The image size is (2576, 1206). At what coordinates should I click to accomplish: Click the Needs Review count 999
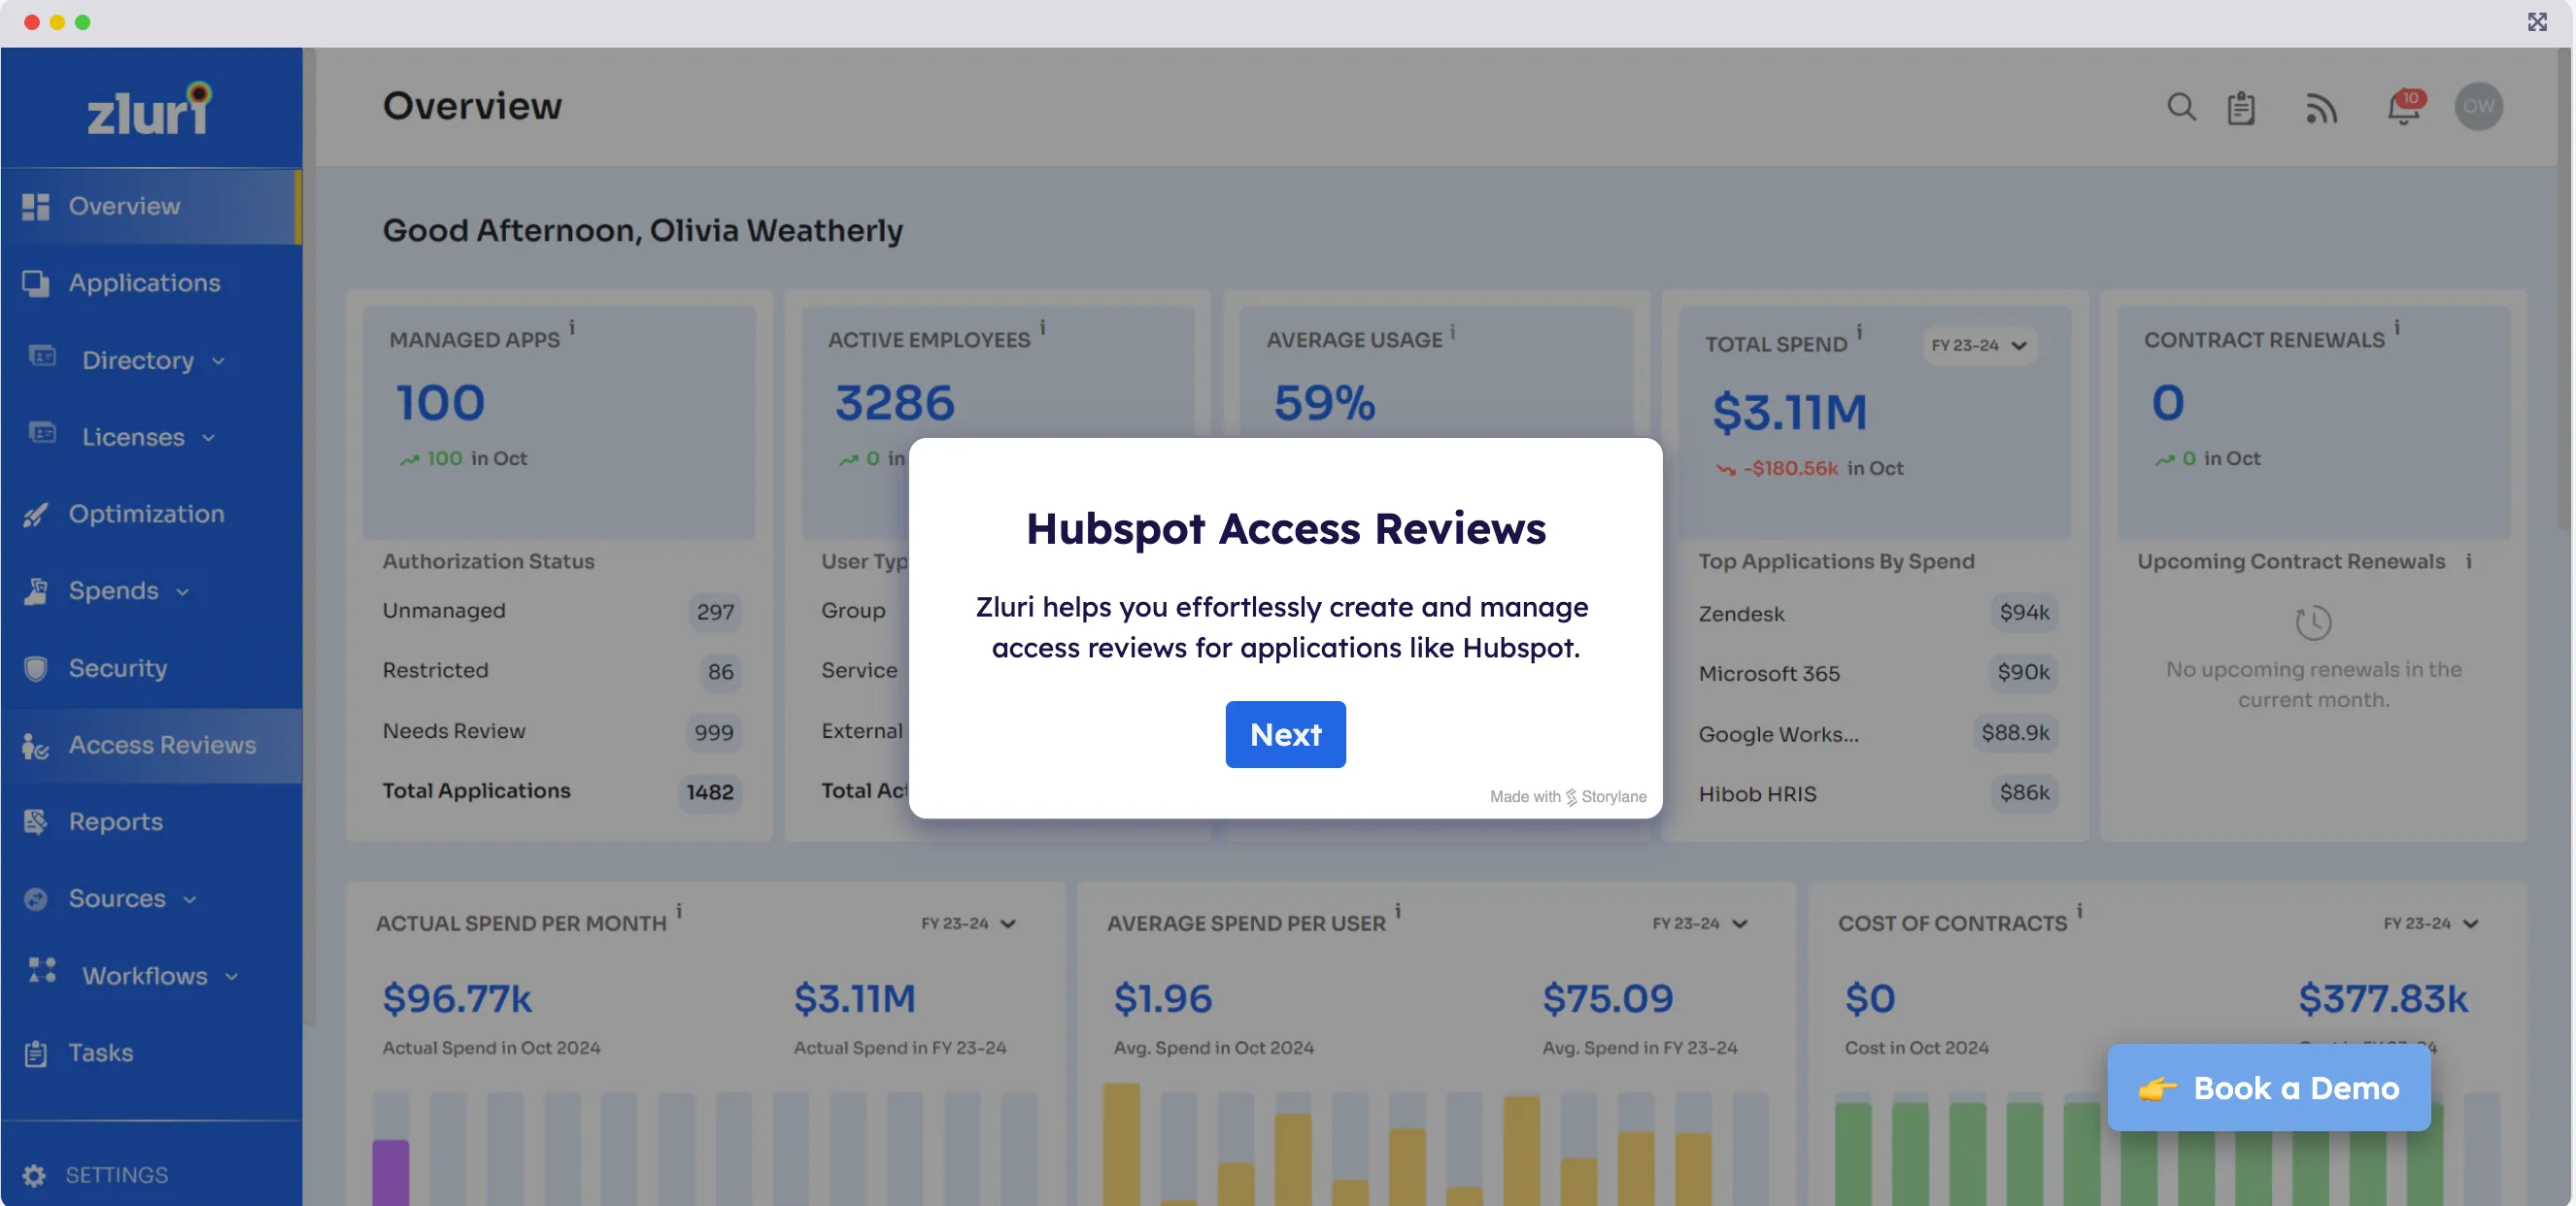click(x=714, y=731)
